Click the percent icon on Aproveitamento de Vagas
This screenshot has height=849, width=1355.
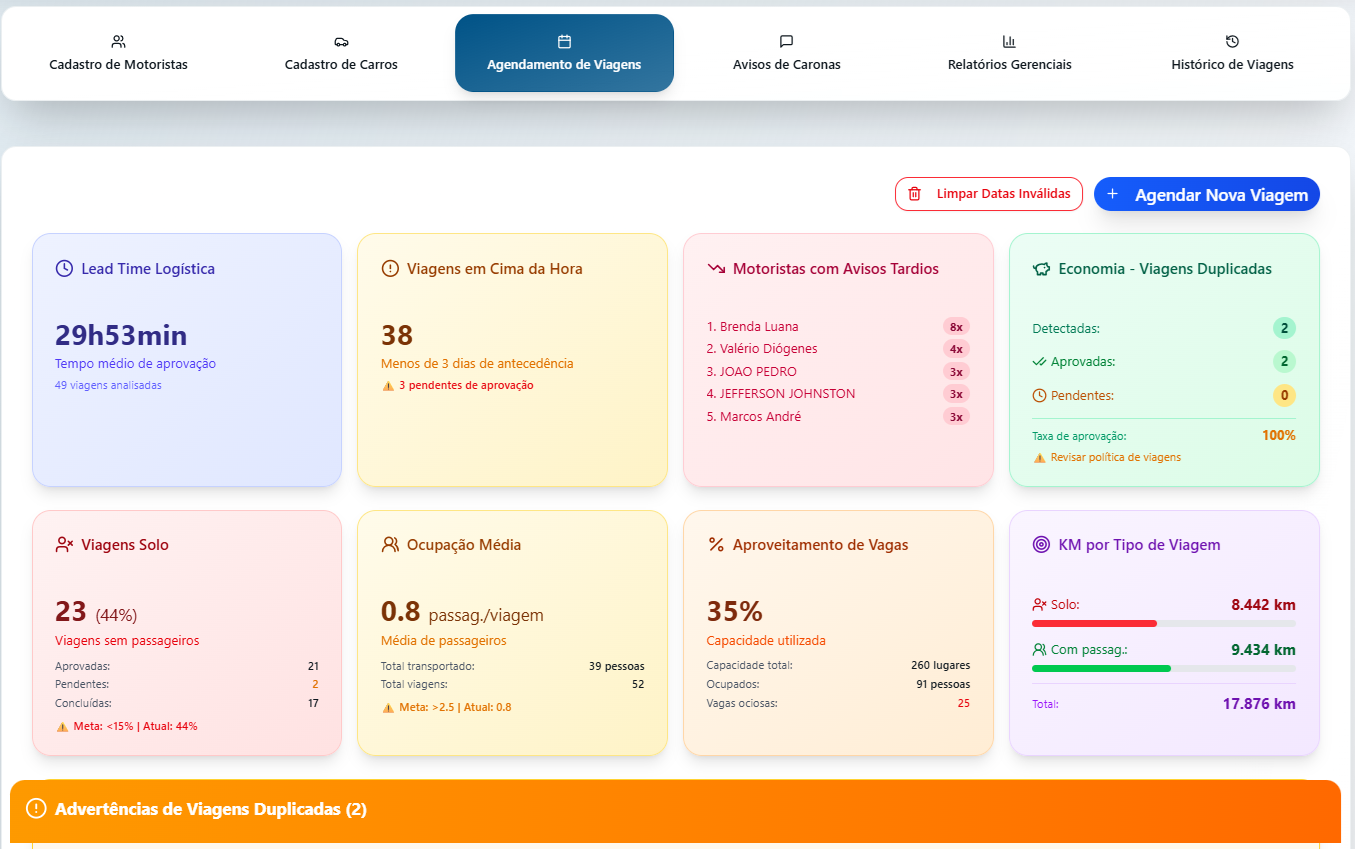[716, 545]
